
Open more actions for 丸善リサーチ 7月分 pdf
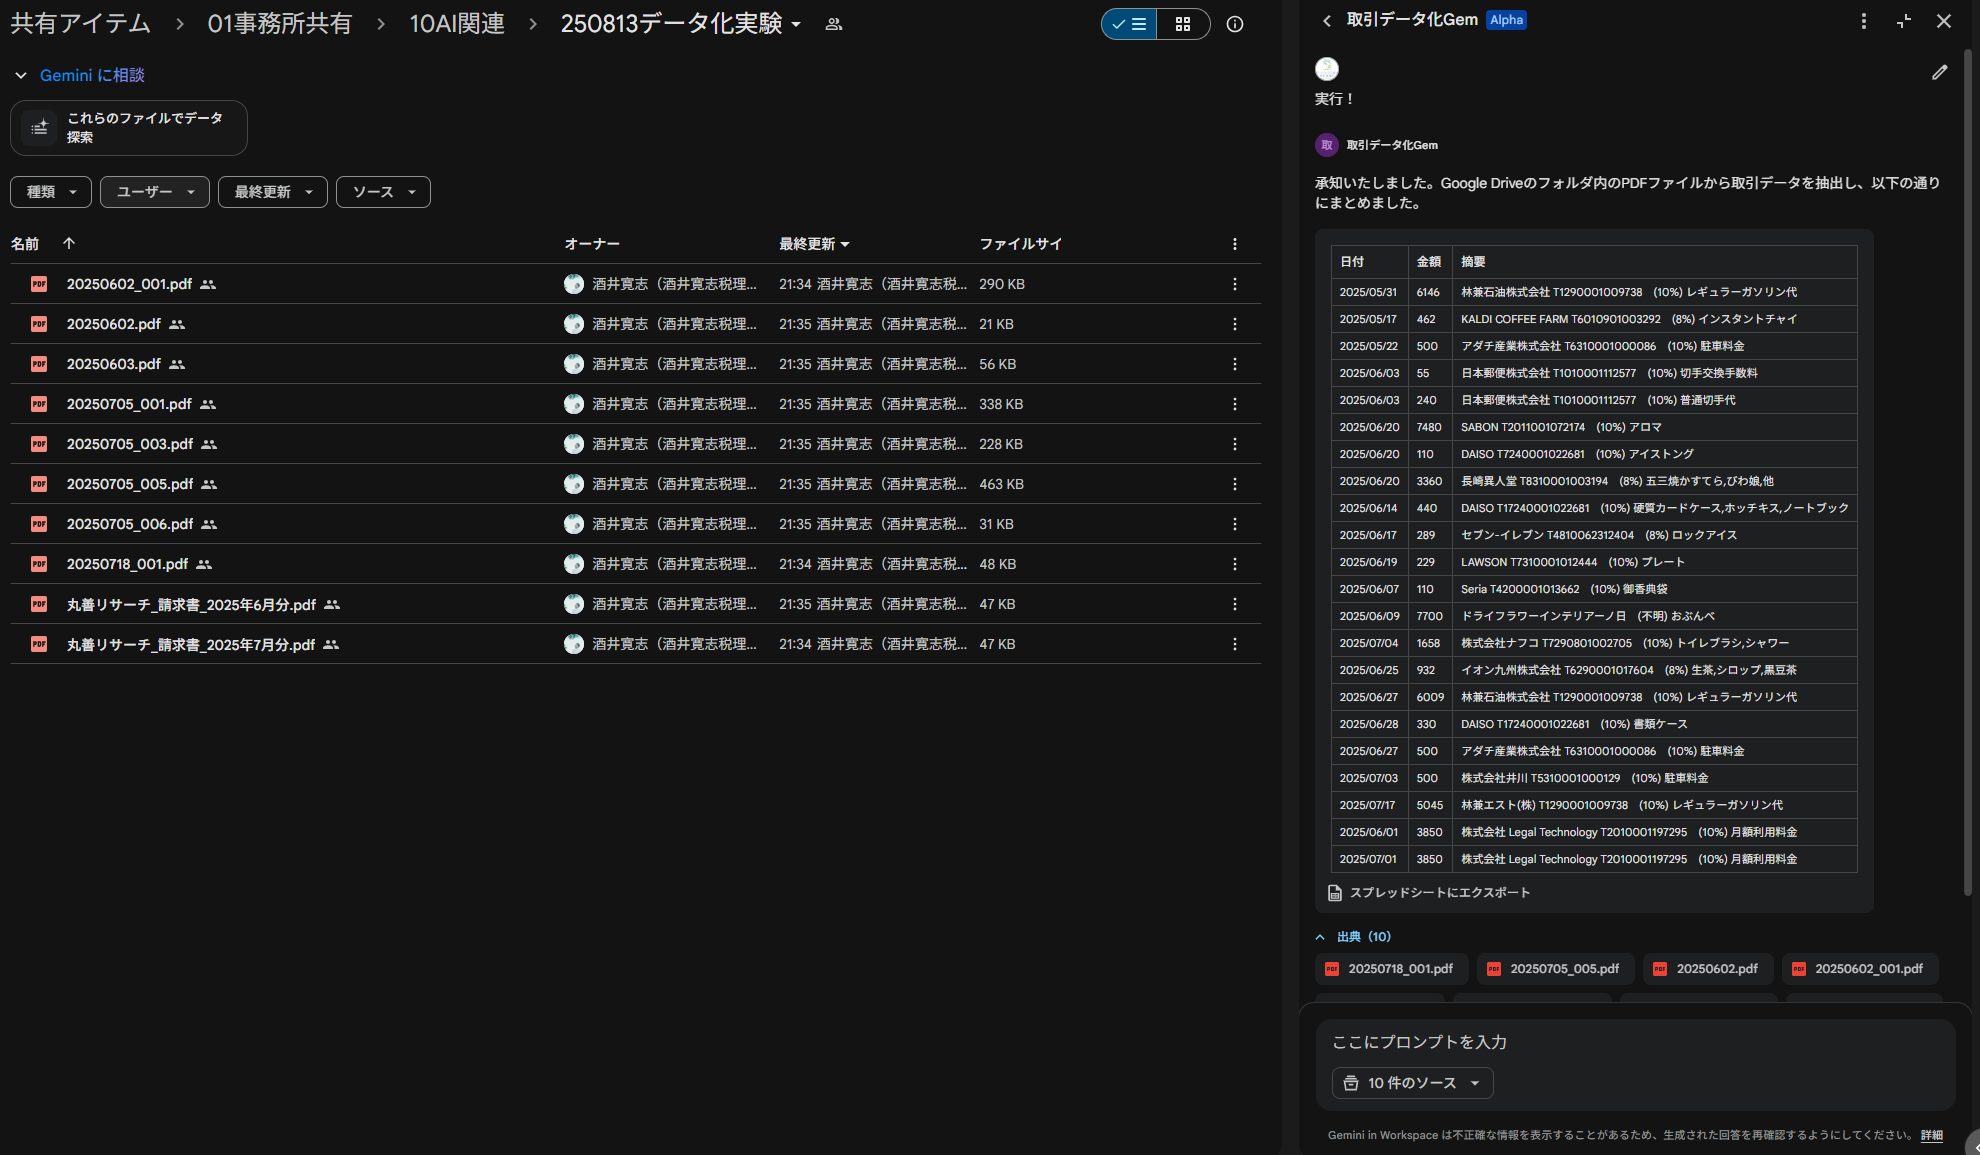[1235, 644]
